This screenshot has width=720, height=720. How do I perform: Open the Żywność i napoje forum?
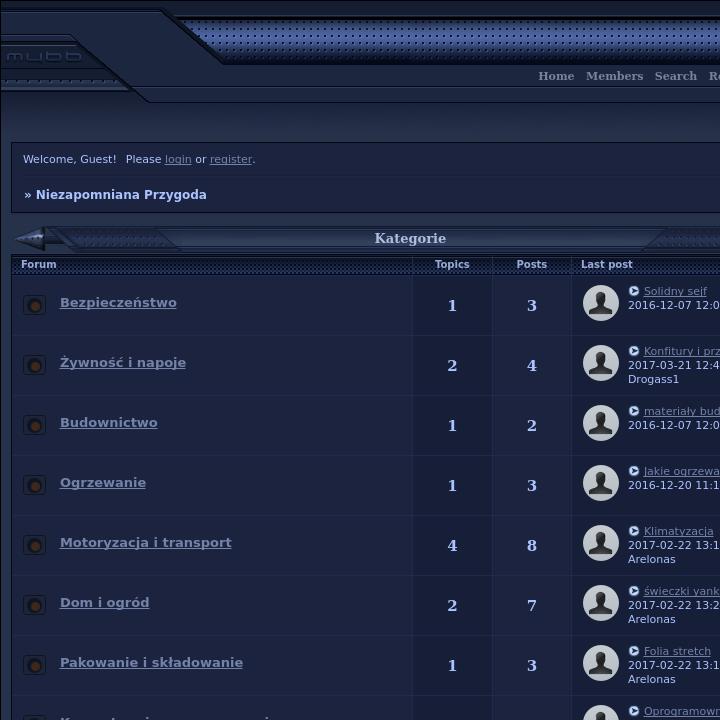tap(122, 363)
